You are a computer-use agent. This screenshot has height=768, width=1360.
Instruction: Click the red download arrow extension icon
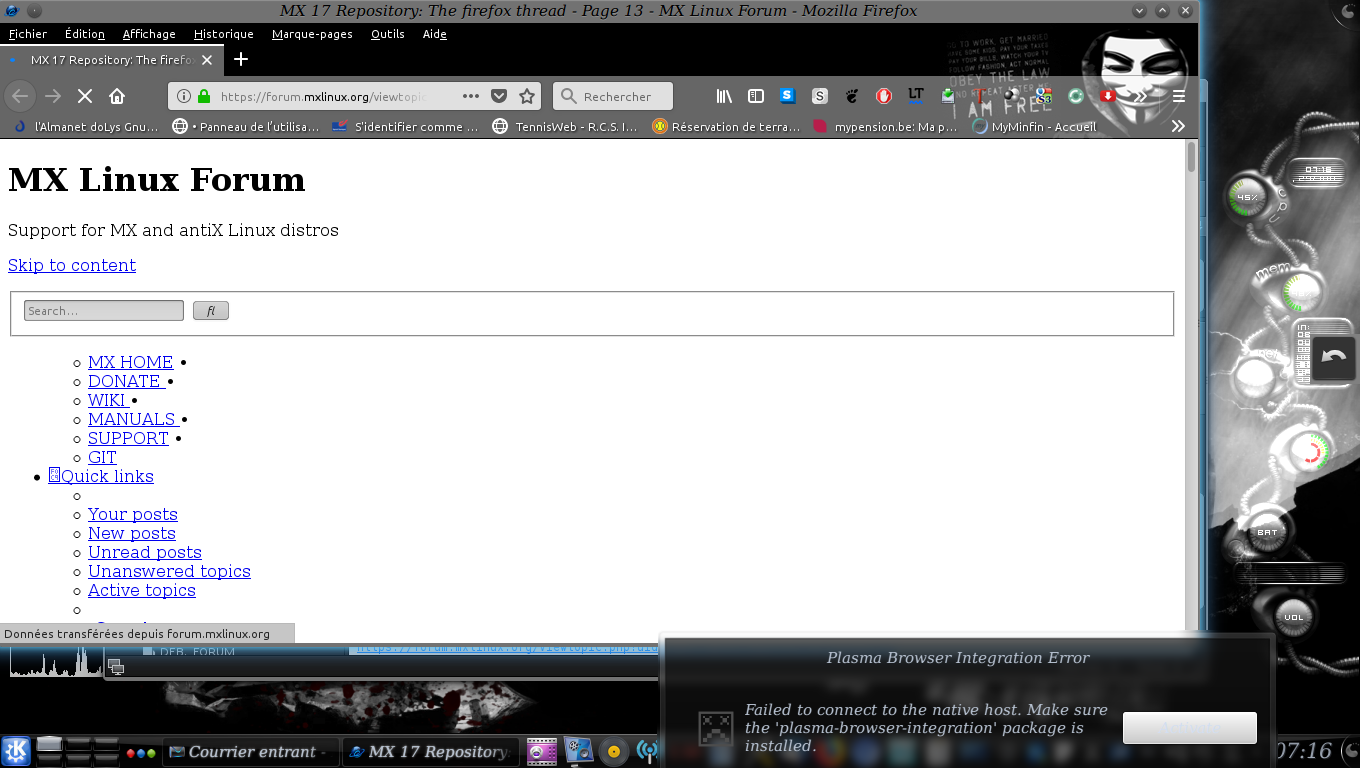click(x=1108, y=96)
